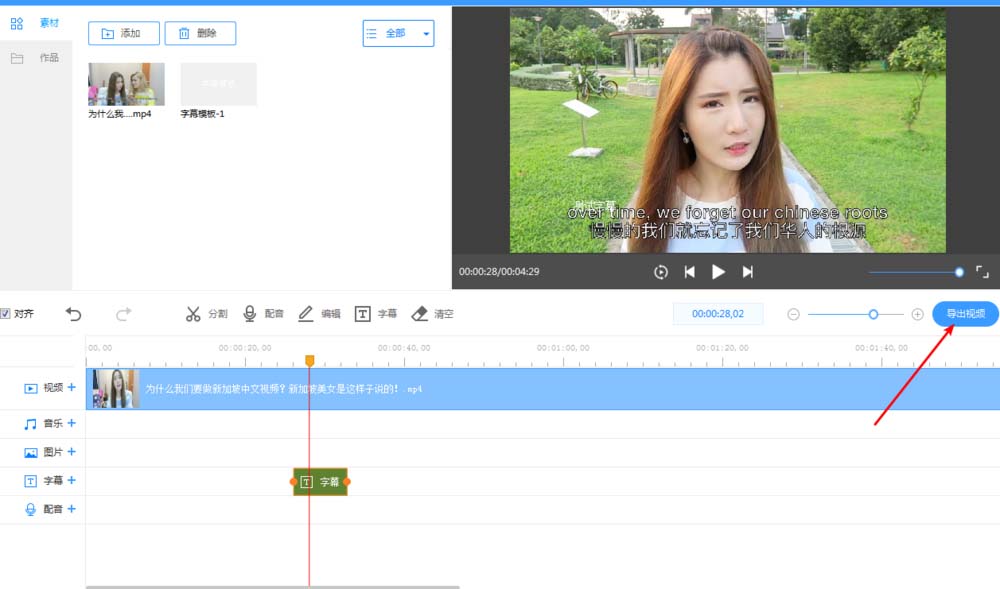Toggle fullscreen preview mode
The width and height of the screenshot is (1000, 589).
click(983, 271)
